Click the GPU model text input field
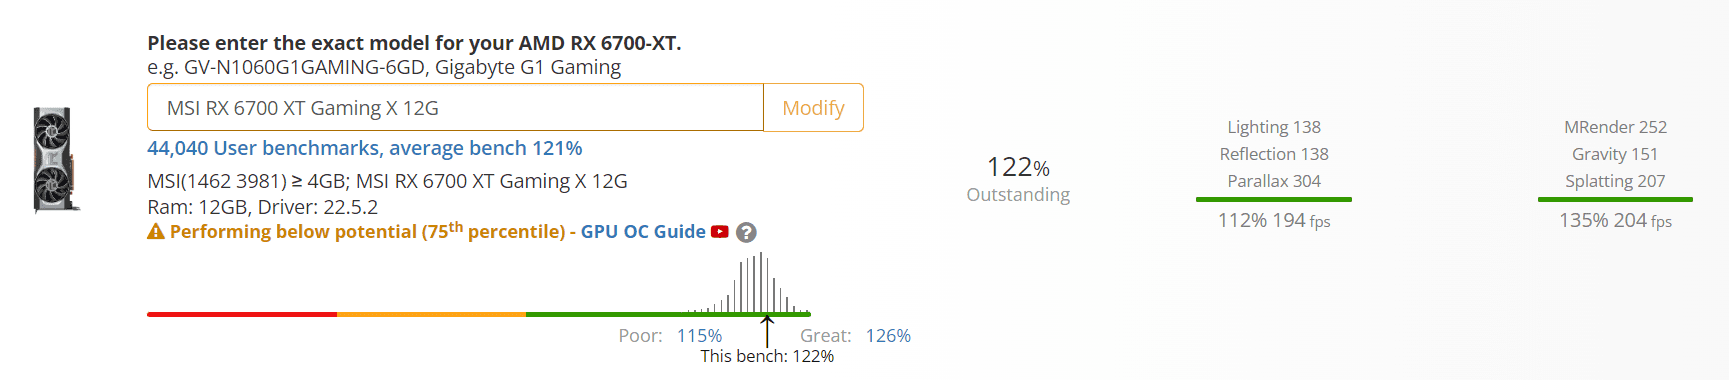1729x383 pixels. point(455,108)
